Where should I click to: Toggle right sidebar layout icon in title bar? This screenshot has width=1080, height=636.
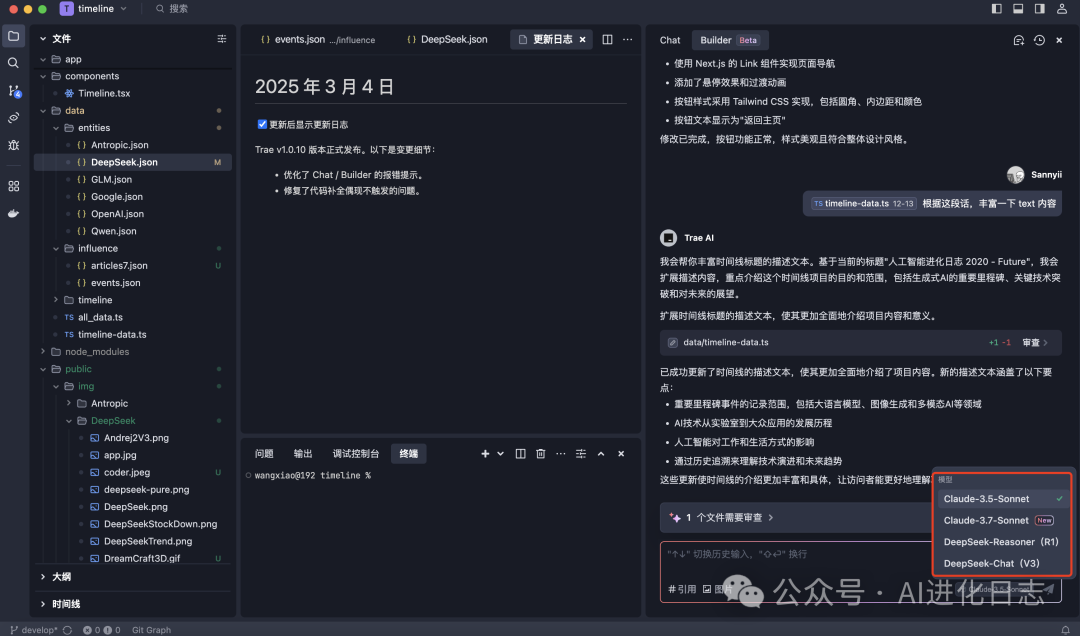click(x=1039, y=8)
